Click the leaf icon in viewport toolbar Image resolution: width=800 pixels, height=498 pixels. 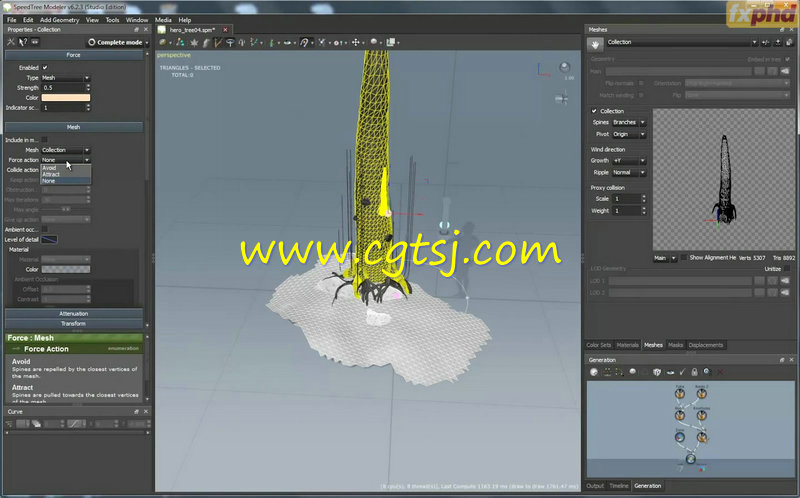[x=194, y=43]
